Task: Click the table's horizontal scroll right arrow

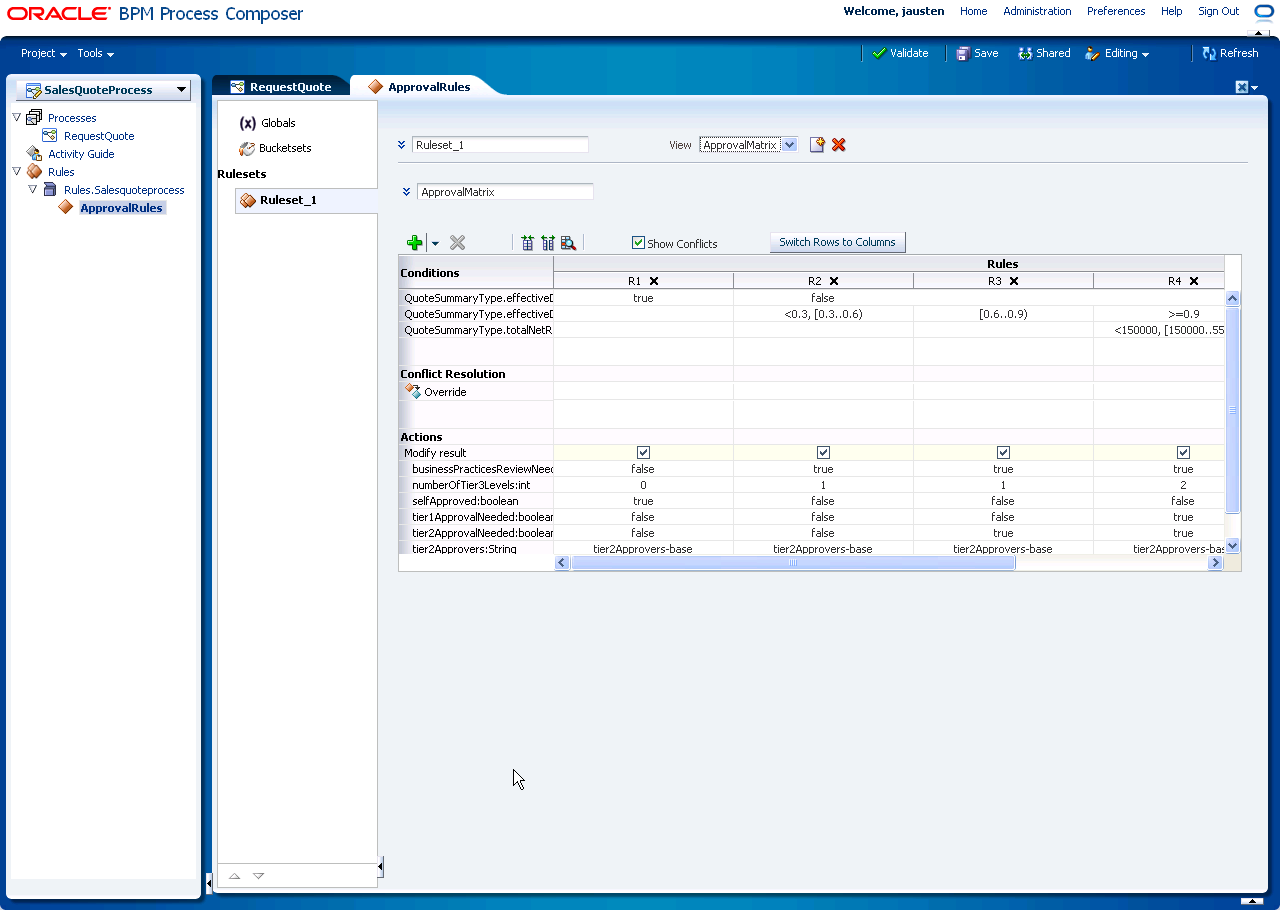Action: (1215, 563)
